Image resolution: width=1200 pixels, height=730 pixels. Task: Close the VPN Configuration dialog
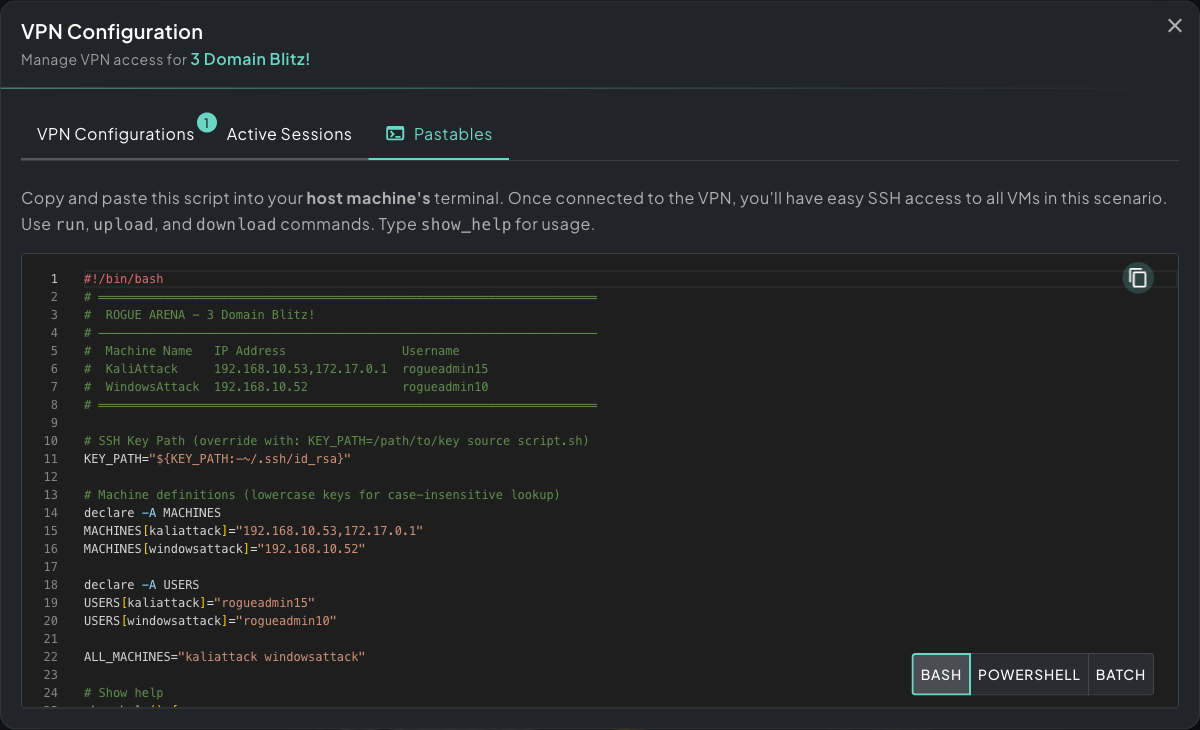coord(1175,26)
